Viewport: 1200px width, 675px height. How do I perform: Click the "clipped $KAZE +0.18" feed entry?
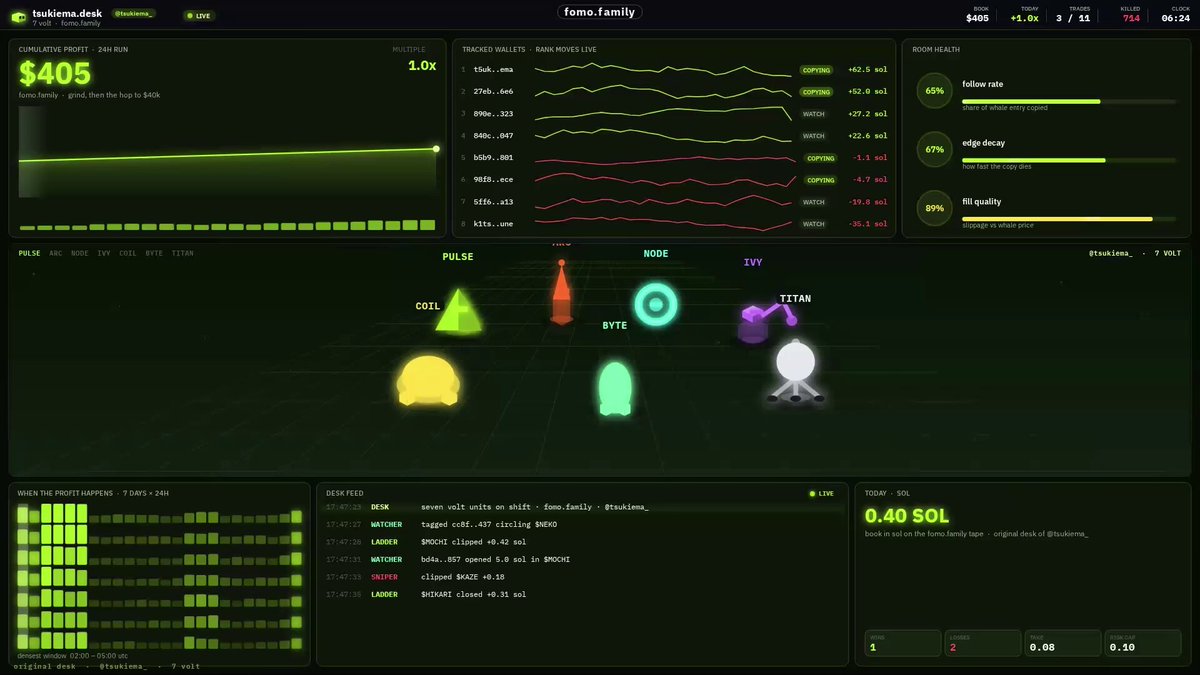(582, 577)
